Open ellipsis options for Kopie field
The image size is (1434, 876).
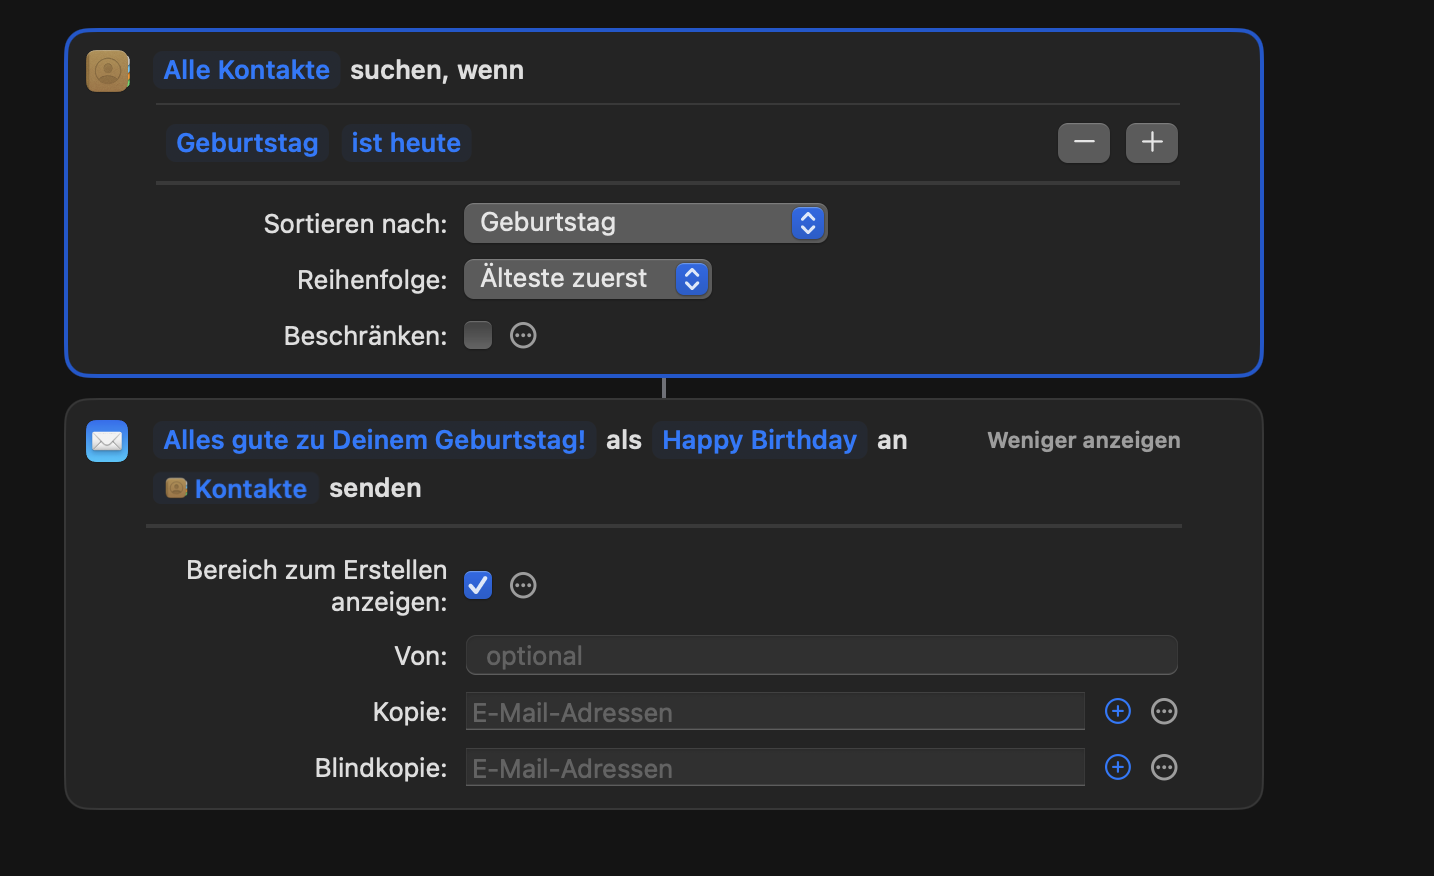[x=1164, y=711]
